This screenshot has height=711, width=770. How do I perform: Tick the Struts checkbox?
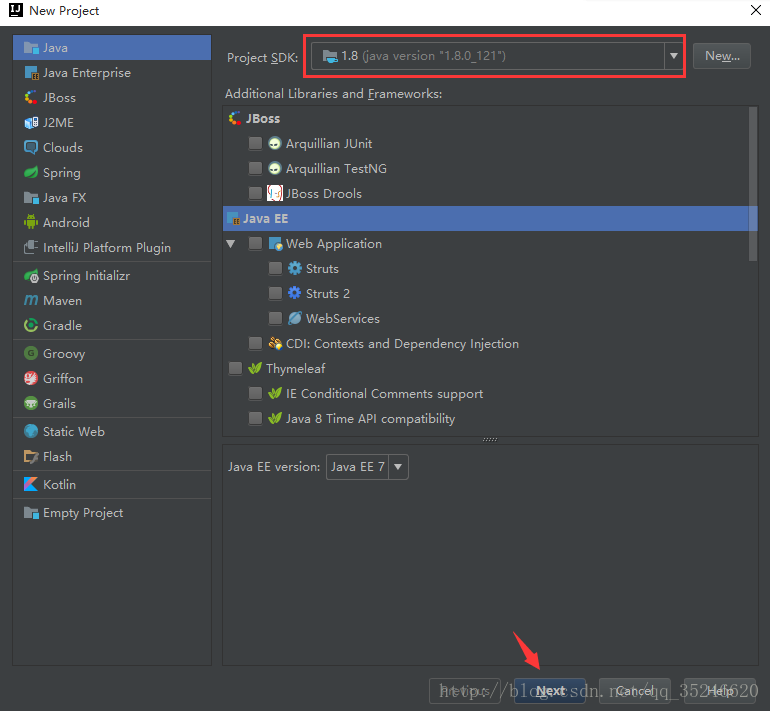pyautogui.click(x=275, y=268)
